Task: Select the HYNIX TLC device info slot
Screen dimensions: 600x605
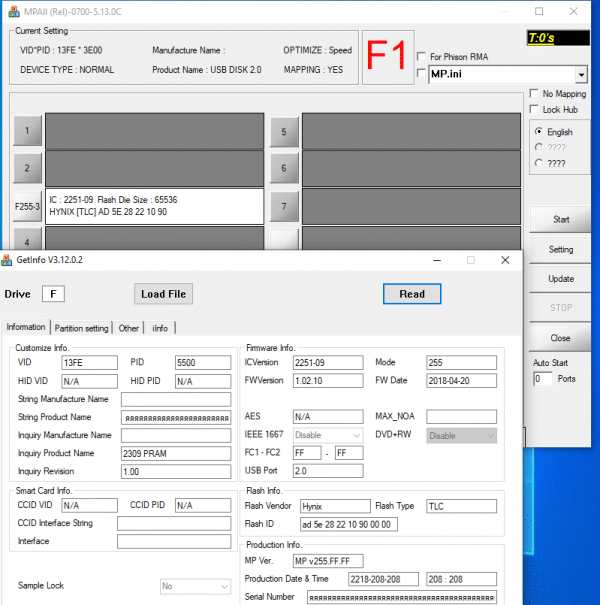Action: point(155,206)
